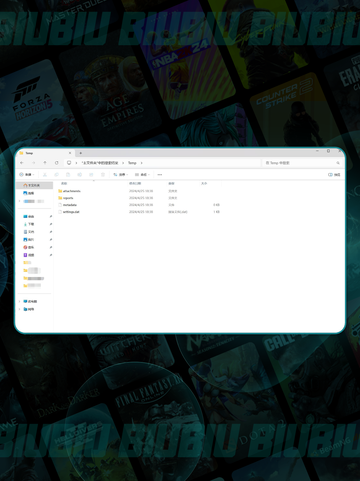Select Network in sidebar
360x481 pixels.
29,309
